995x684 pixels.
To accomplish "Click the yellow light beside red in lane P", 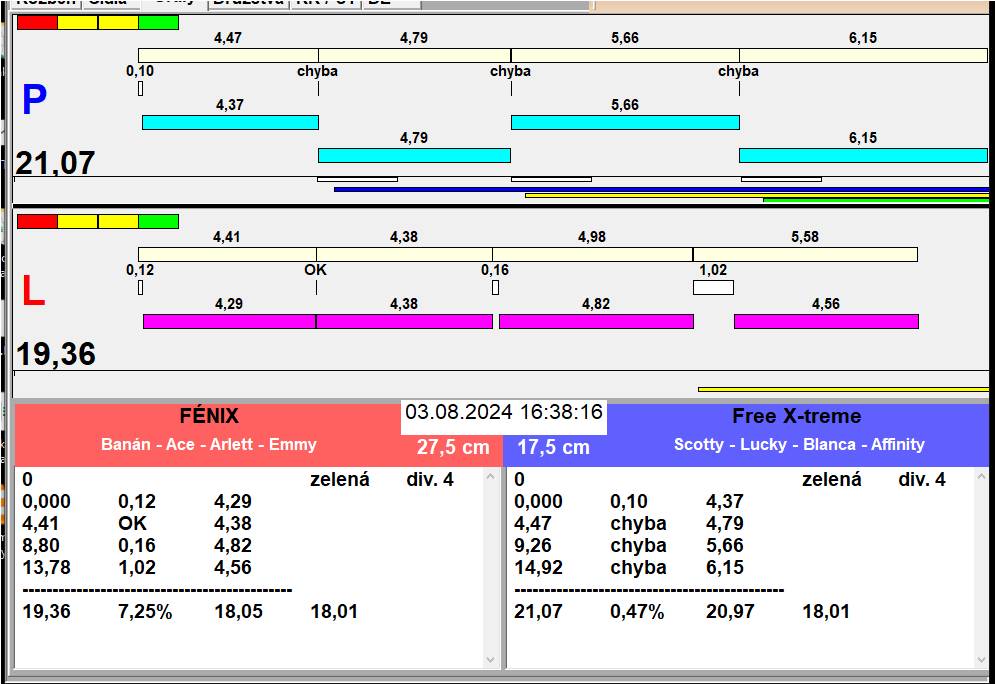I will pos(77,23).
